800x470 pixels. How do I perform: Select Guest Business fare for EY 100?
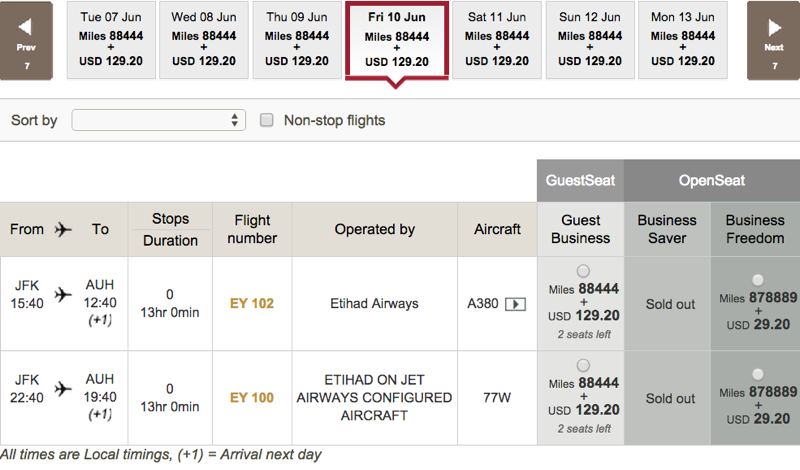tap(583, 365)
